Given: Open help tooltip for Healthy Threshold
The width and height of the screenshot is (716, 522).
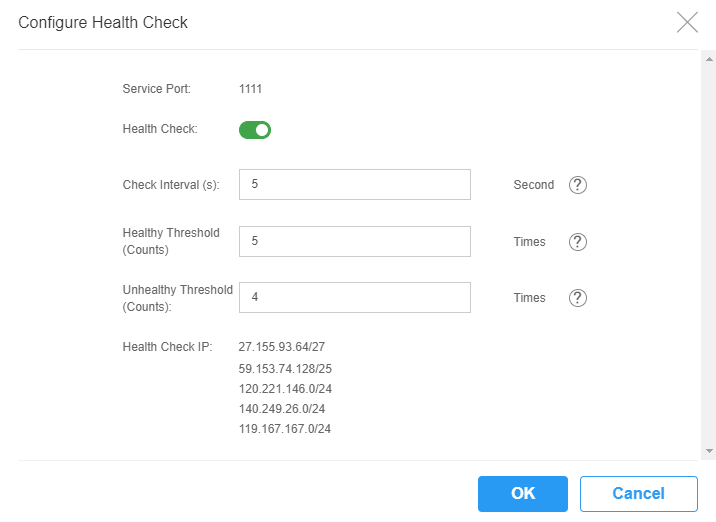Looking at the screenshot, I should click(x=578, y=242).
